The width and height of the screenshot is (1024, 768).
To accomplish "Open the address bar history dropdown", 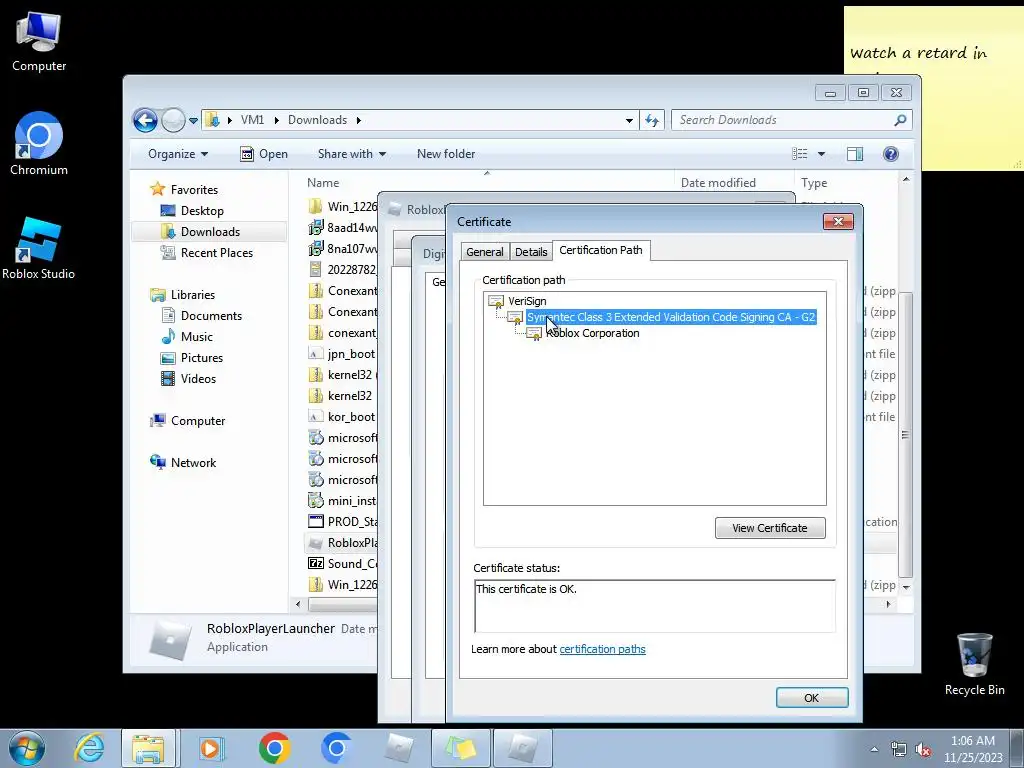I will pos(629,120).
